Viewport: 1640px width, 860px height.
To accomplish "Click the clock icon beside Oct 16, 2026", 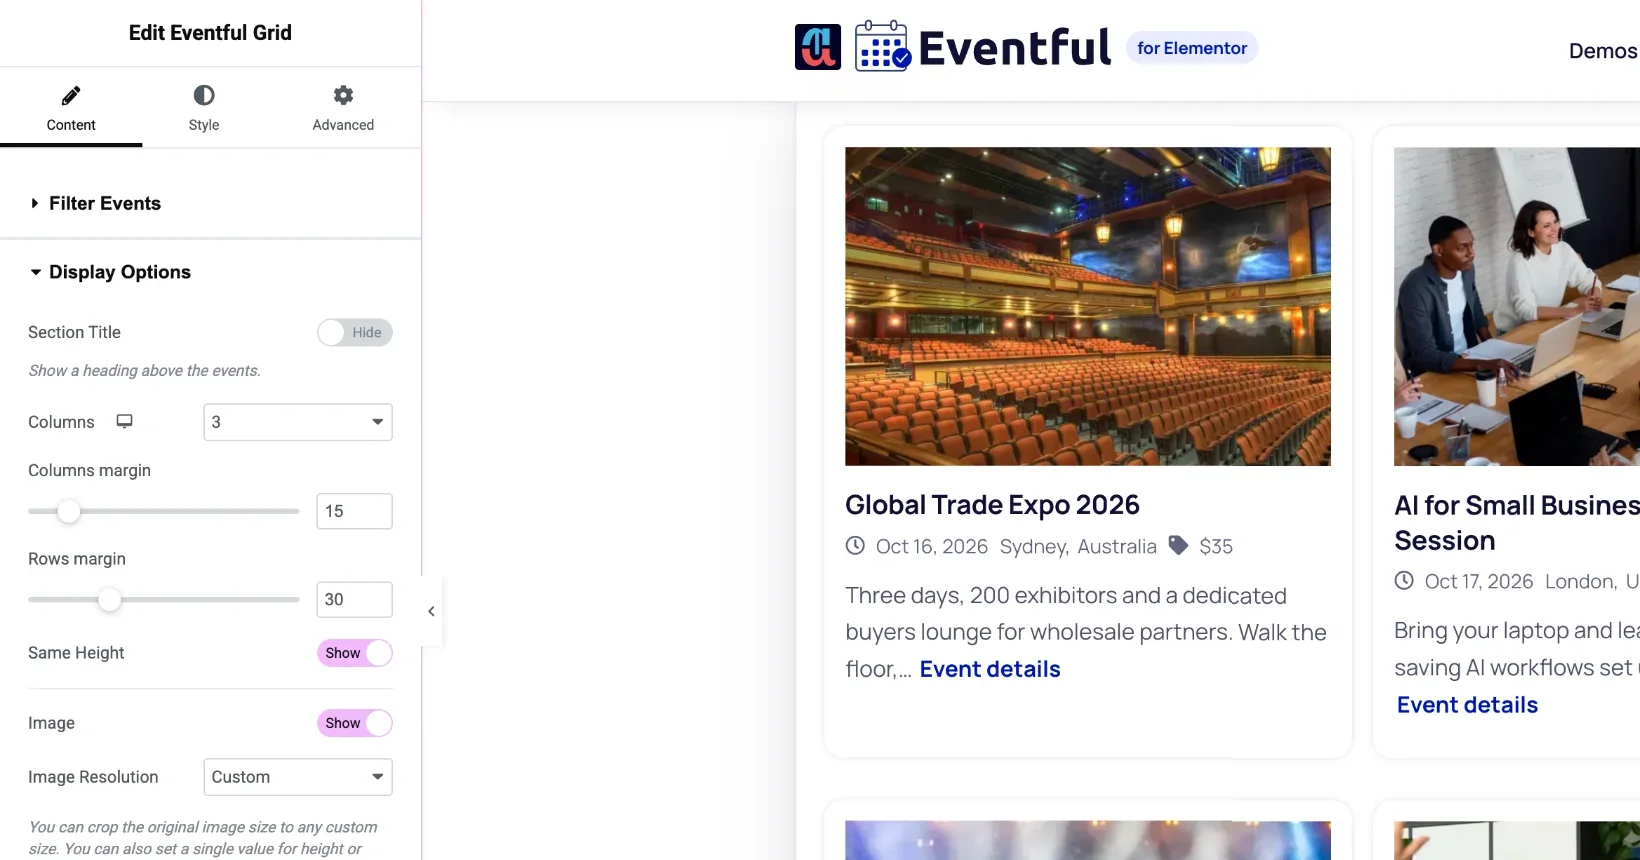I will click(x=855, y=546).
